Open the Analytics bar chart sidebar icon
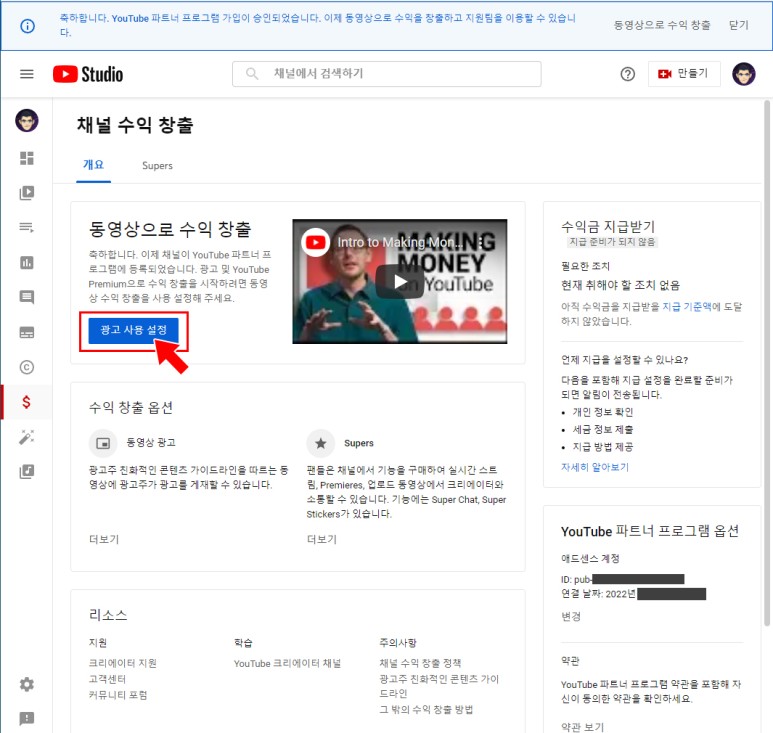This screenshot has width=773, height=733. click(x=27, y=262)
